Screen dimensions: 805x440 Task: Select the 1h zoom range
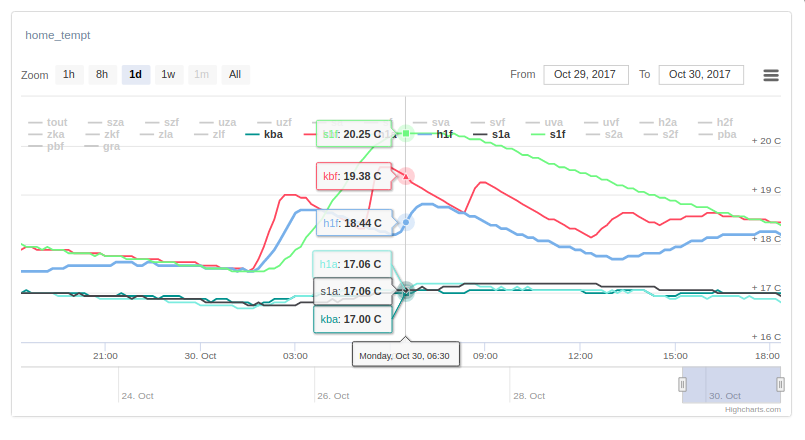click(x=68, y=75)
